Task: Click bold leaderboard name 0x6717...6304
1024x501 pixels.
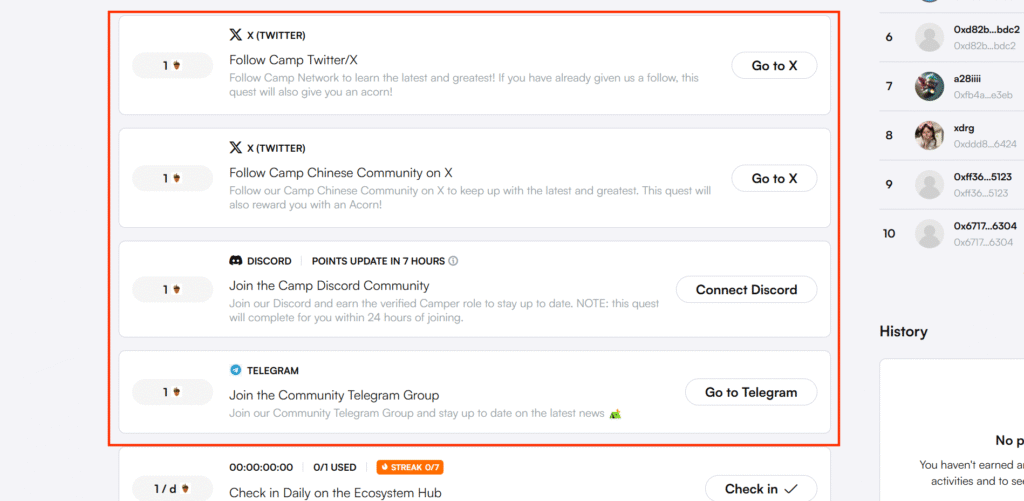Action: point(985,226)
